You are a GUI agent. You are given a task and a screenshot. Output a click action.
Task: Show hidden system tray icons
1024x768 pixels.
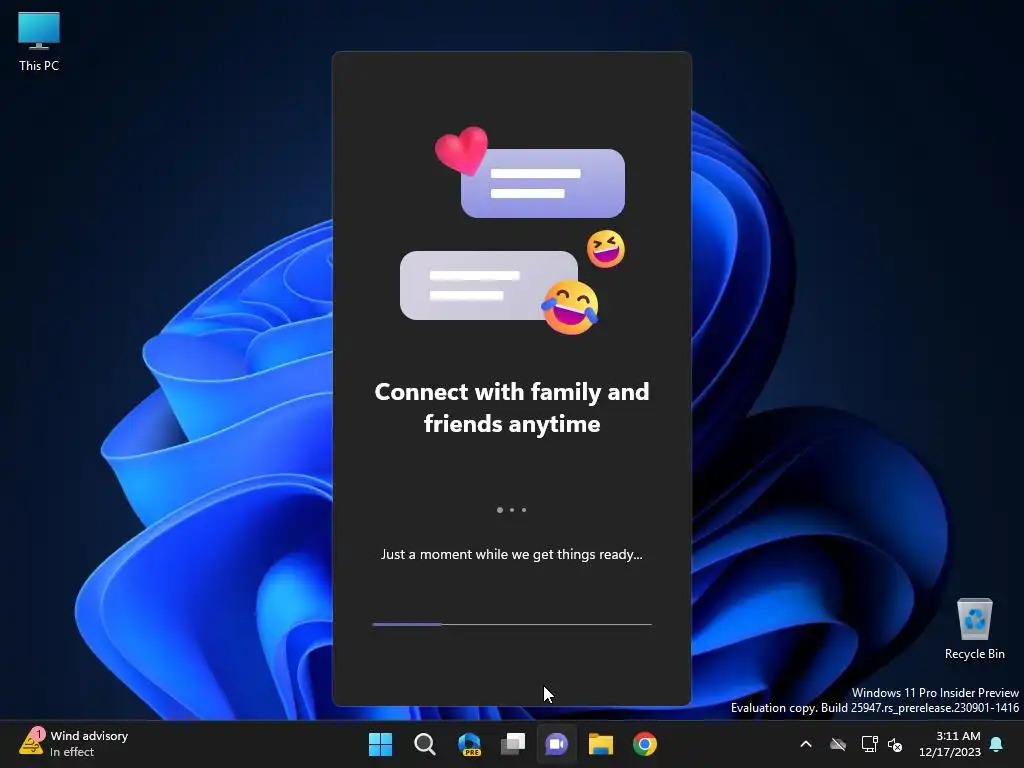[806, 744]
